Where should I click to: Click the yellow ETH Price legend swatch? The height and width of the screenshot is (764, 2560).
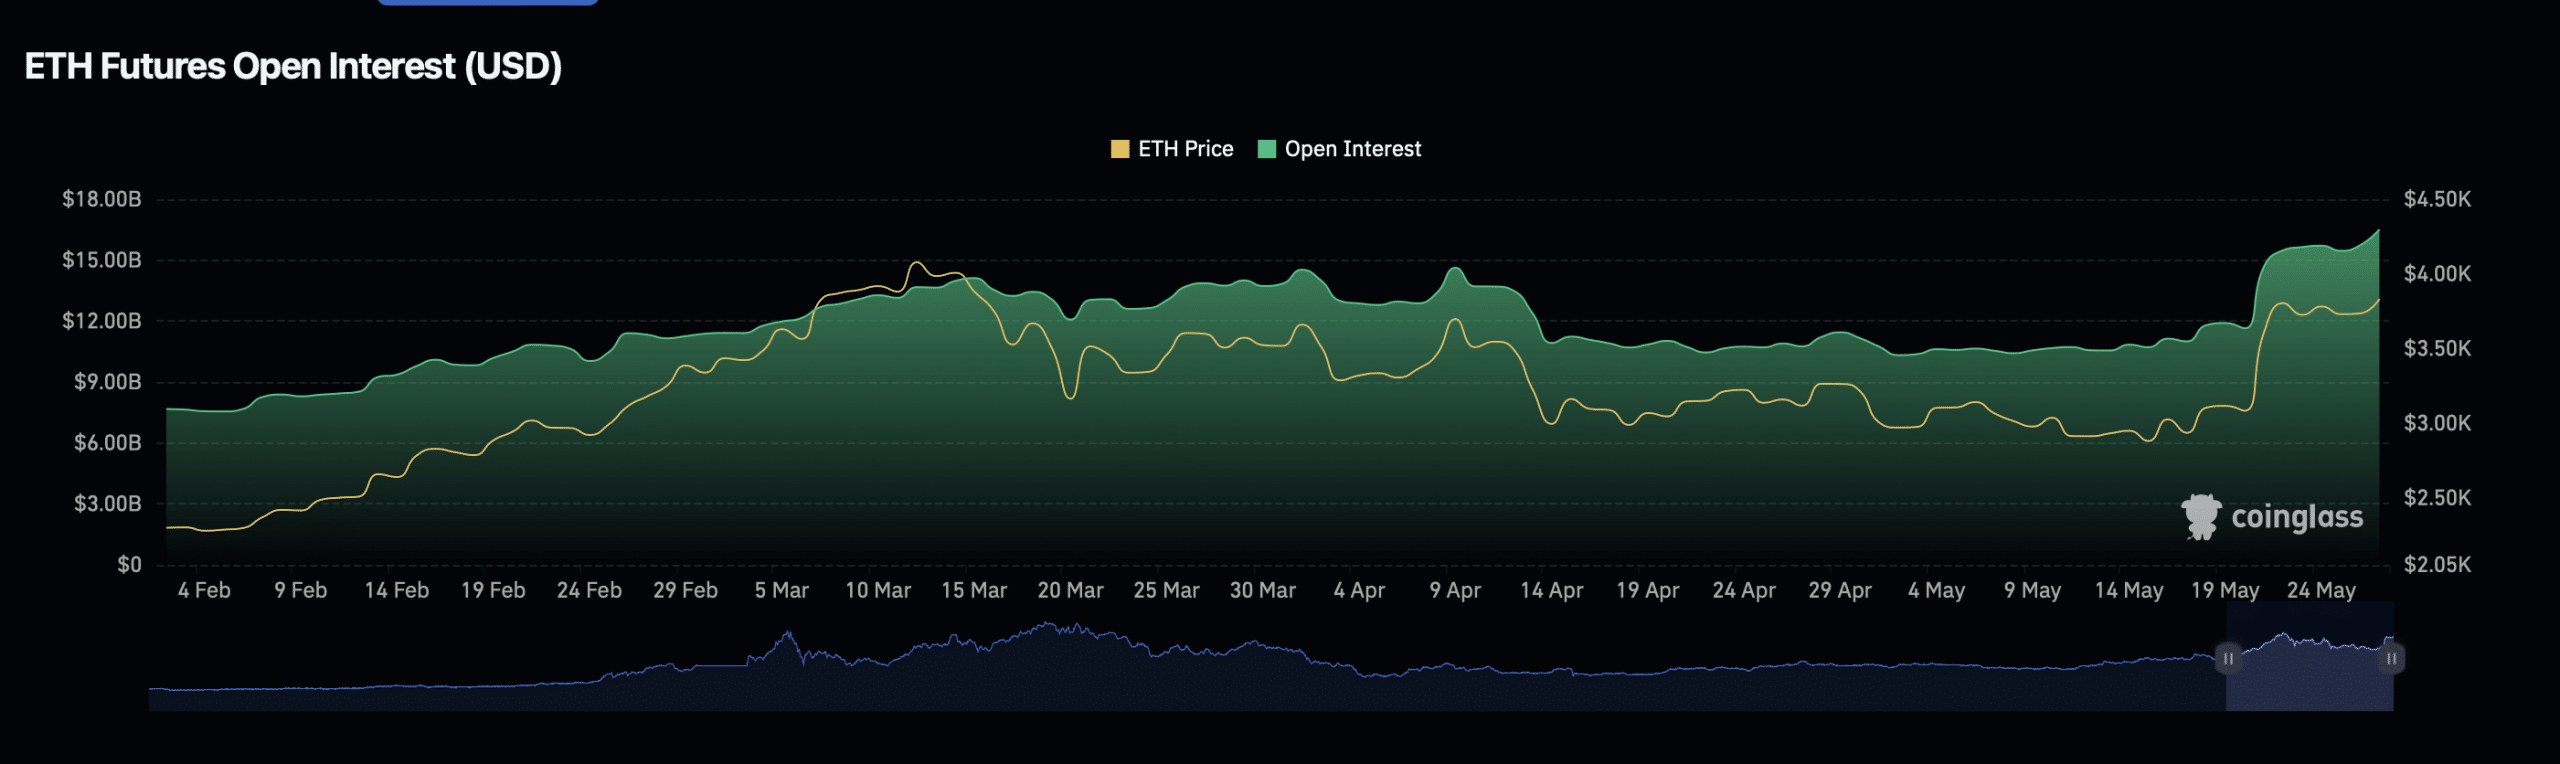[1119, 149]
